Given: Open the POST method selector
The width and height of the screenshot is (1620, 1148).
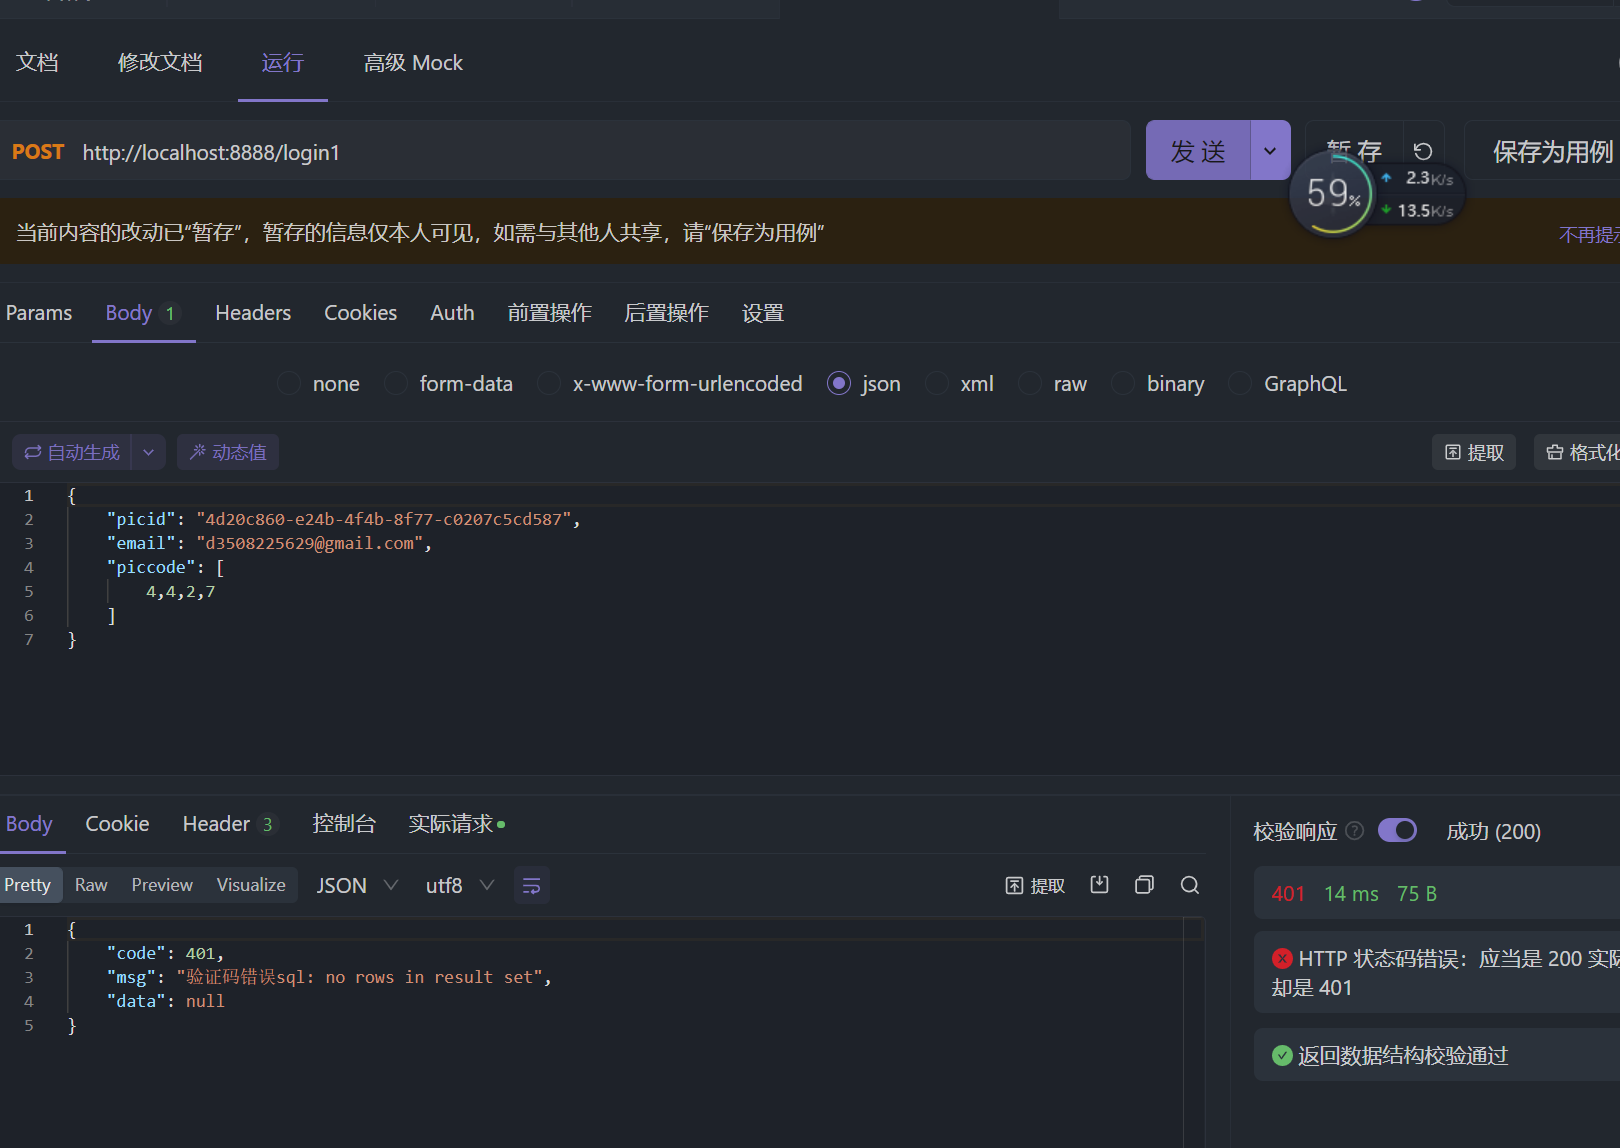Looking at the screenshot, I should 38,152.
